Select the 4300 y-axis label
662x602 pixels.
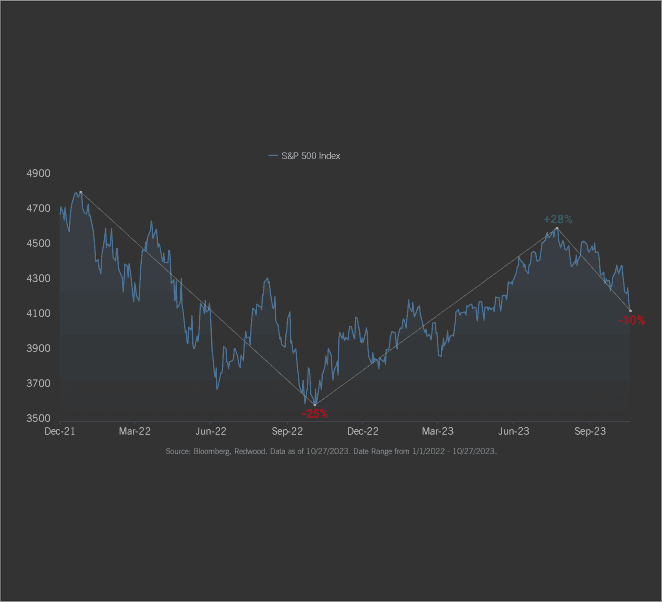click(38, 278)
